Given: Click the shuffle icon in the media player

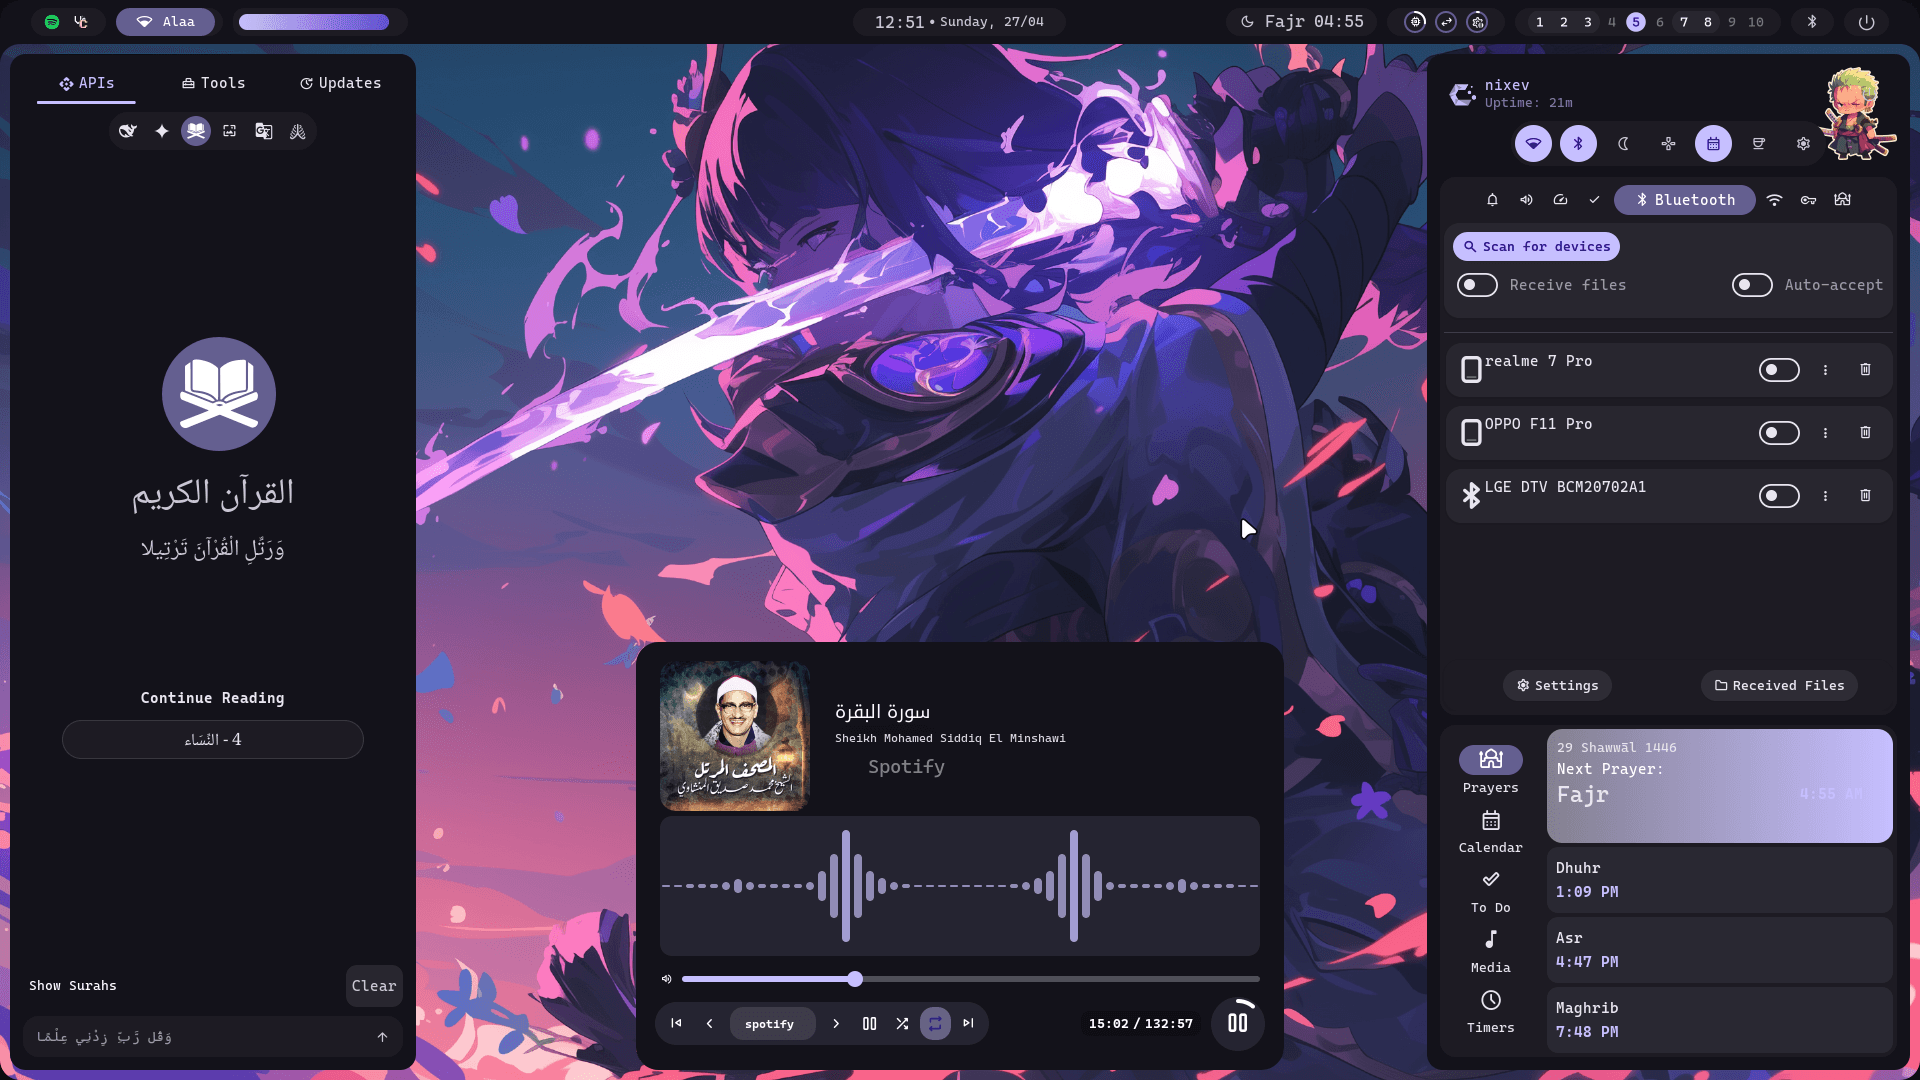Looking at the screenshot, I should click(x=902, y=1023).
